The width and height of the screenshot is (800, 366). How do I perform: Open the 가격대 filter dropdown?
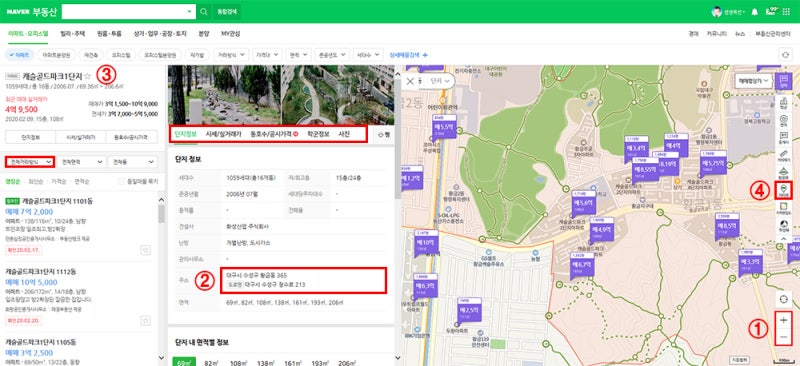267,55
